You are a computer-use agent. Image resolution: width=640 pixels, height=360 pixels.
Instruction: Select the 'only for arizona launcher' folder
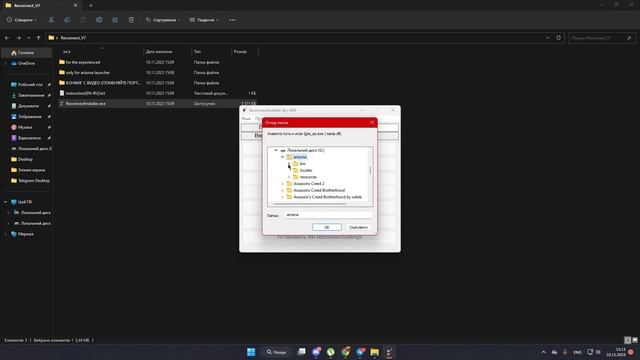(x=88, y=73)
